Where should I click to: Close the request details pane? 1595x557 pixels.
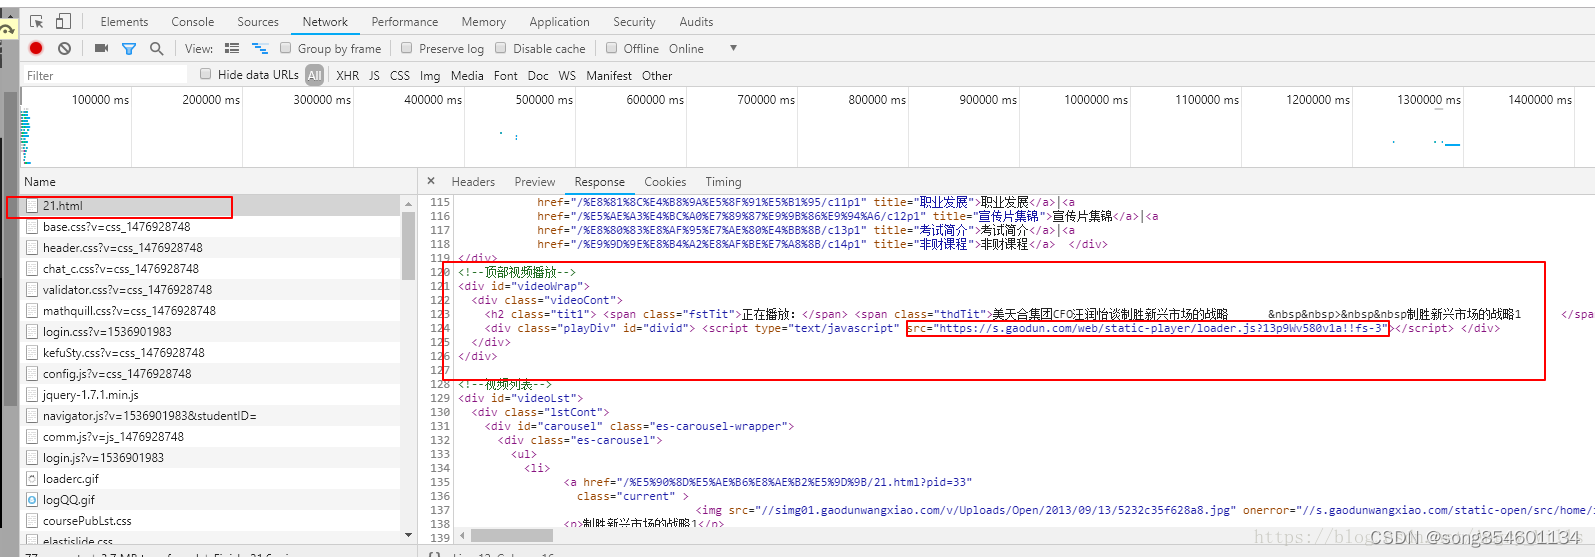pyautogui.click(x=431, y=181)
